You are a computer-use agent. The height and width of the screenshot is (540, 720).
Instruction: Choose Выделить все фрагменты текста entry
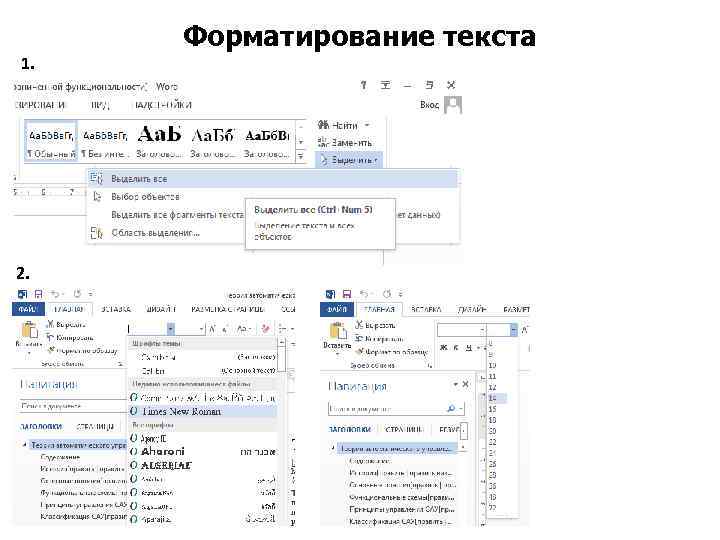click(177, 214)
